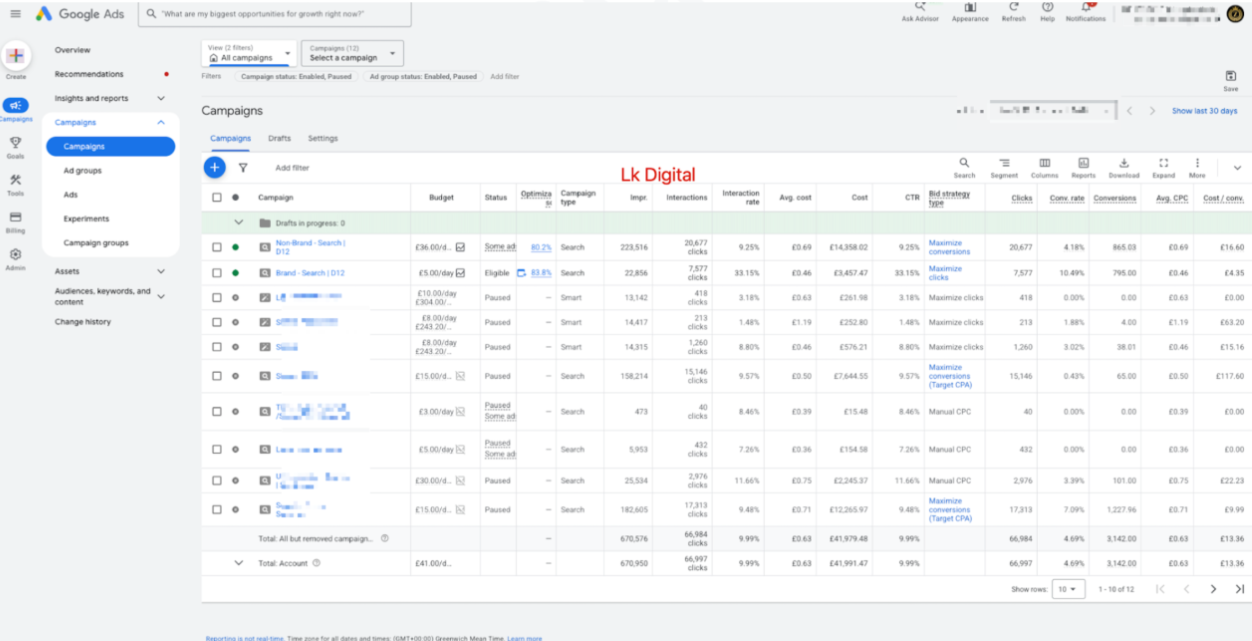1252x641 pixels.
Task: Tick checkbox for row with 14,417 impressions
Action: point(217,322)
